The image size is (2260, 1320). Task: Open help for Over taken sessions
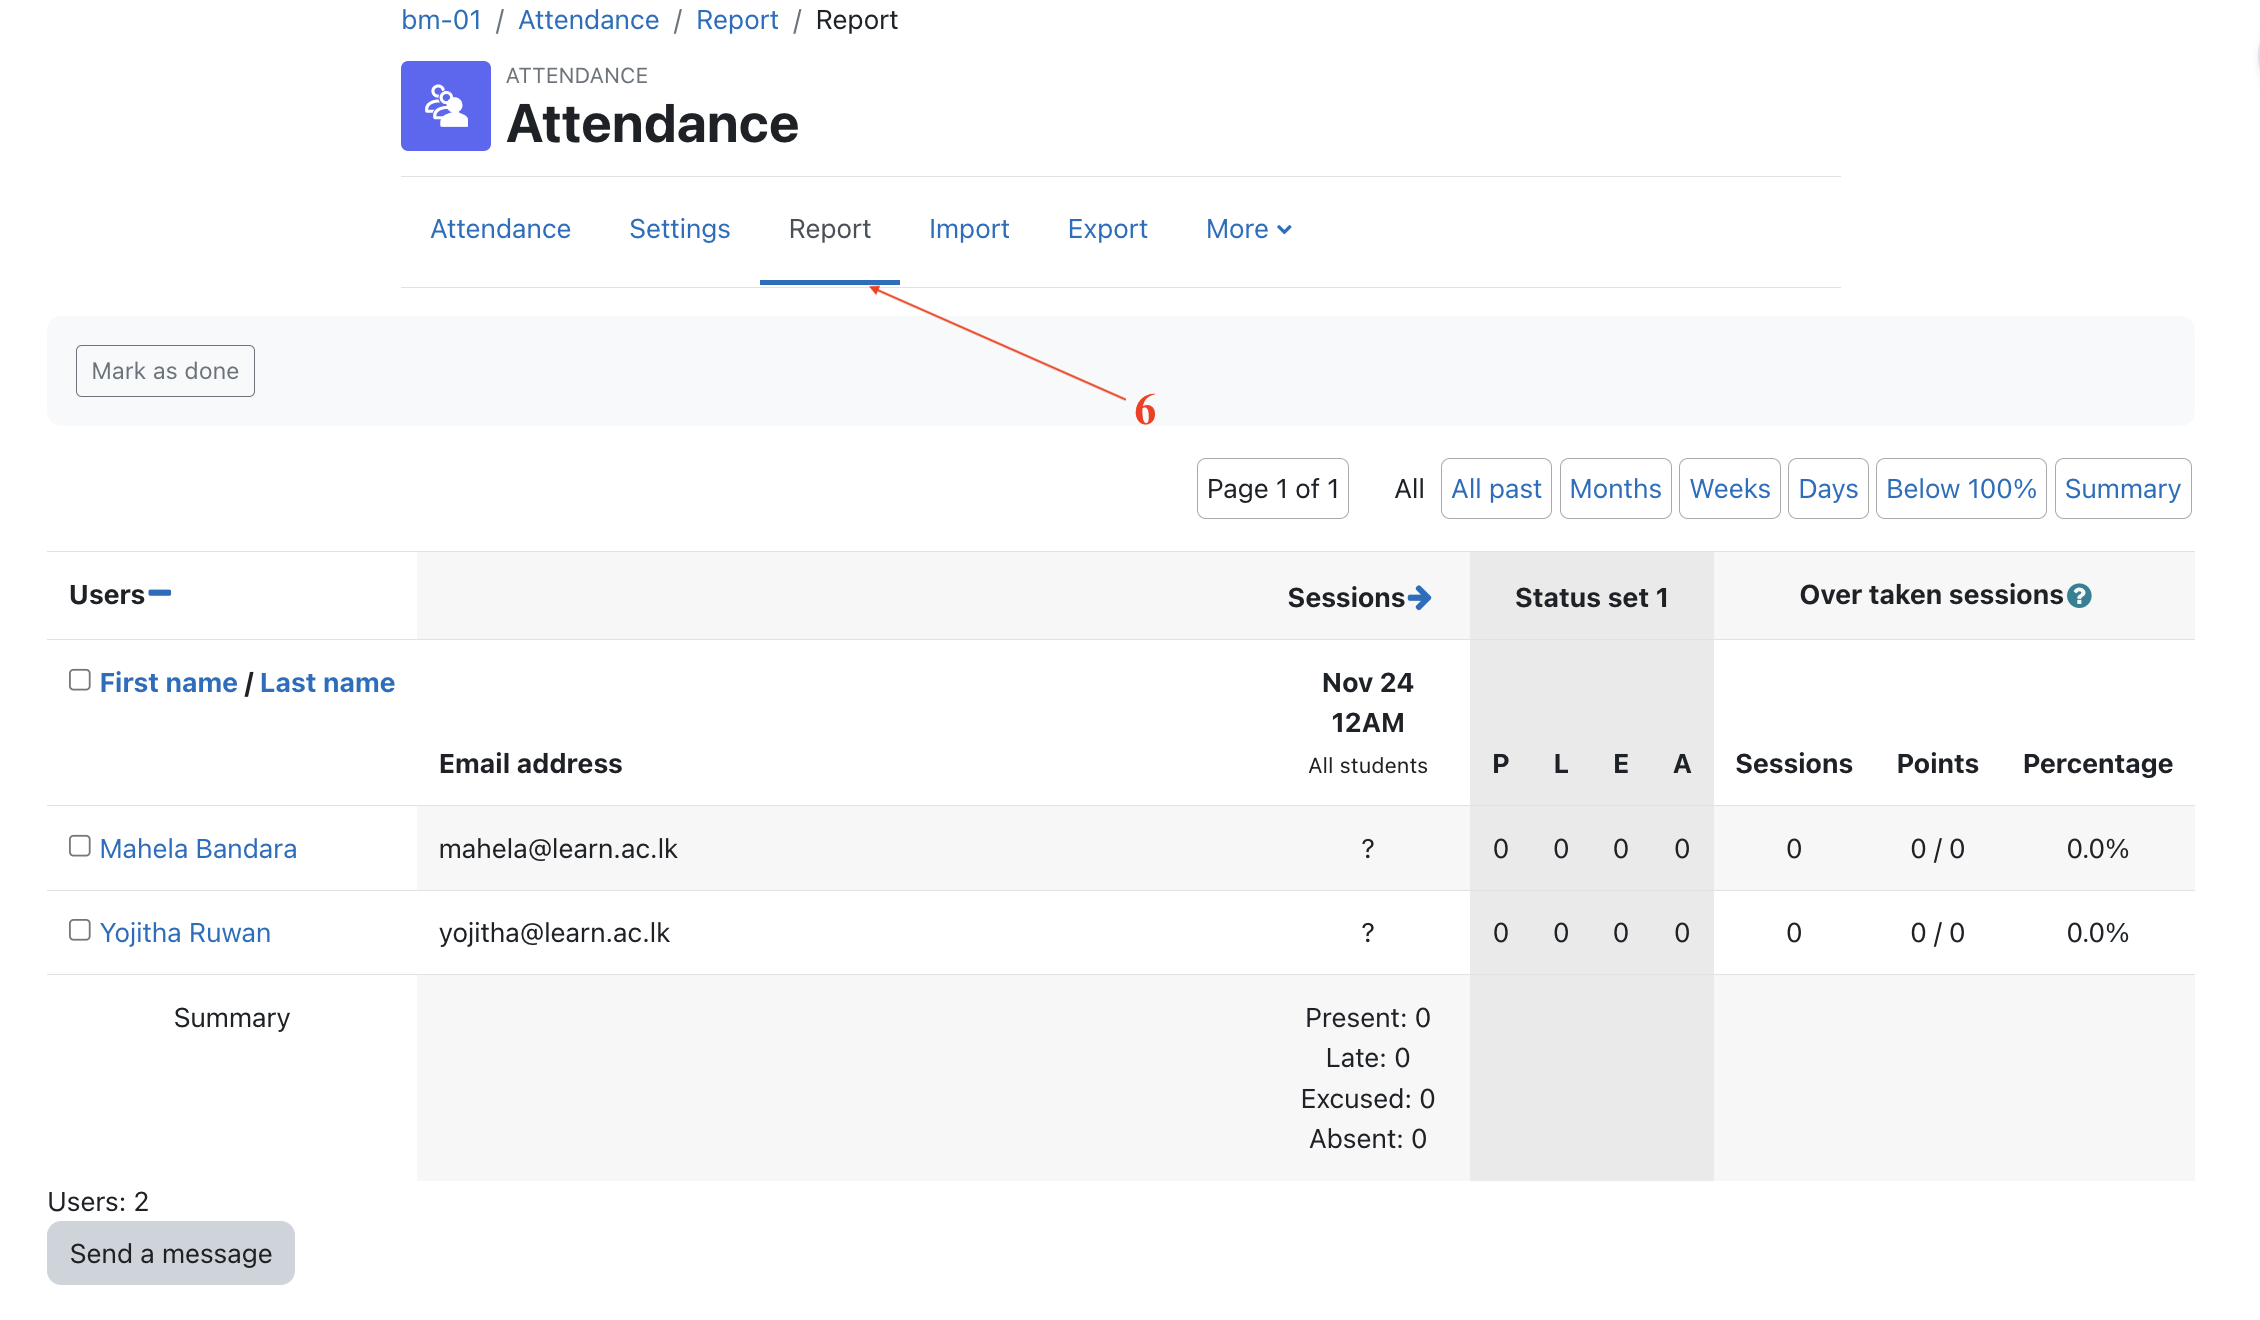point(2080,596)
